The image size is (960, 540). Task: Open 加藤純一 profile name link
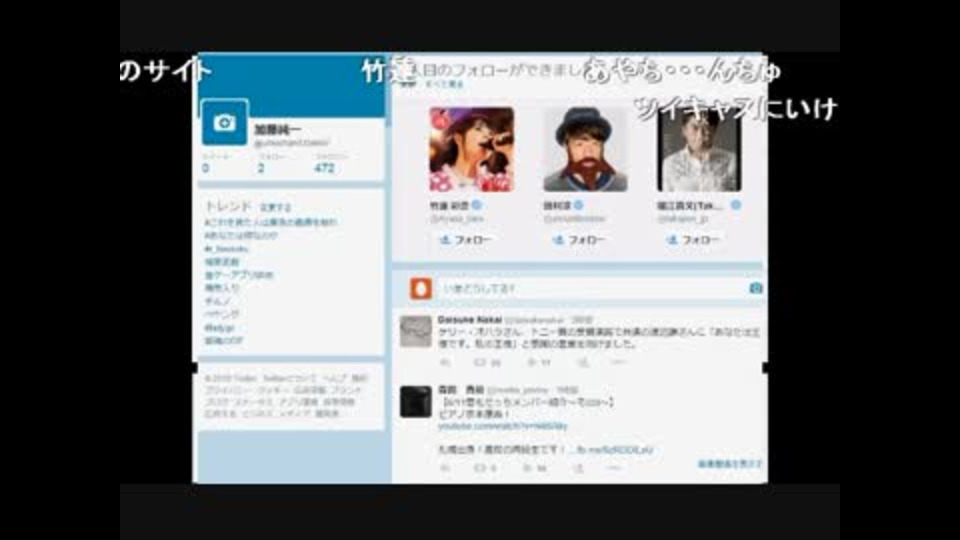point(278,130)
